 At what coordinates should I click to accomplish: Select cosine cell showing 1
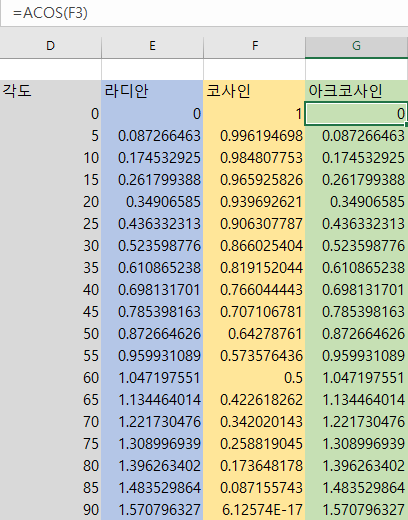pyautogui.click(x=254, y=114)
